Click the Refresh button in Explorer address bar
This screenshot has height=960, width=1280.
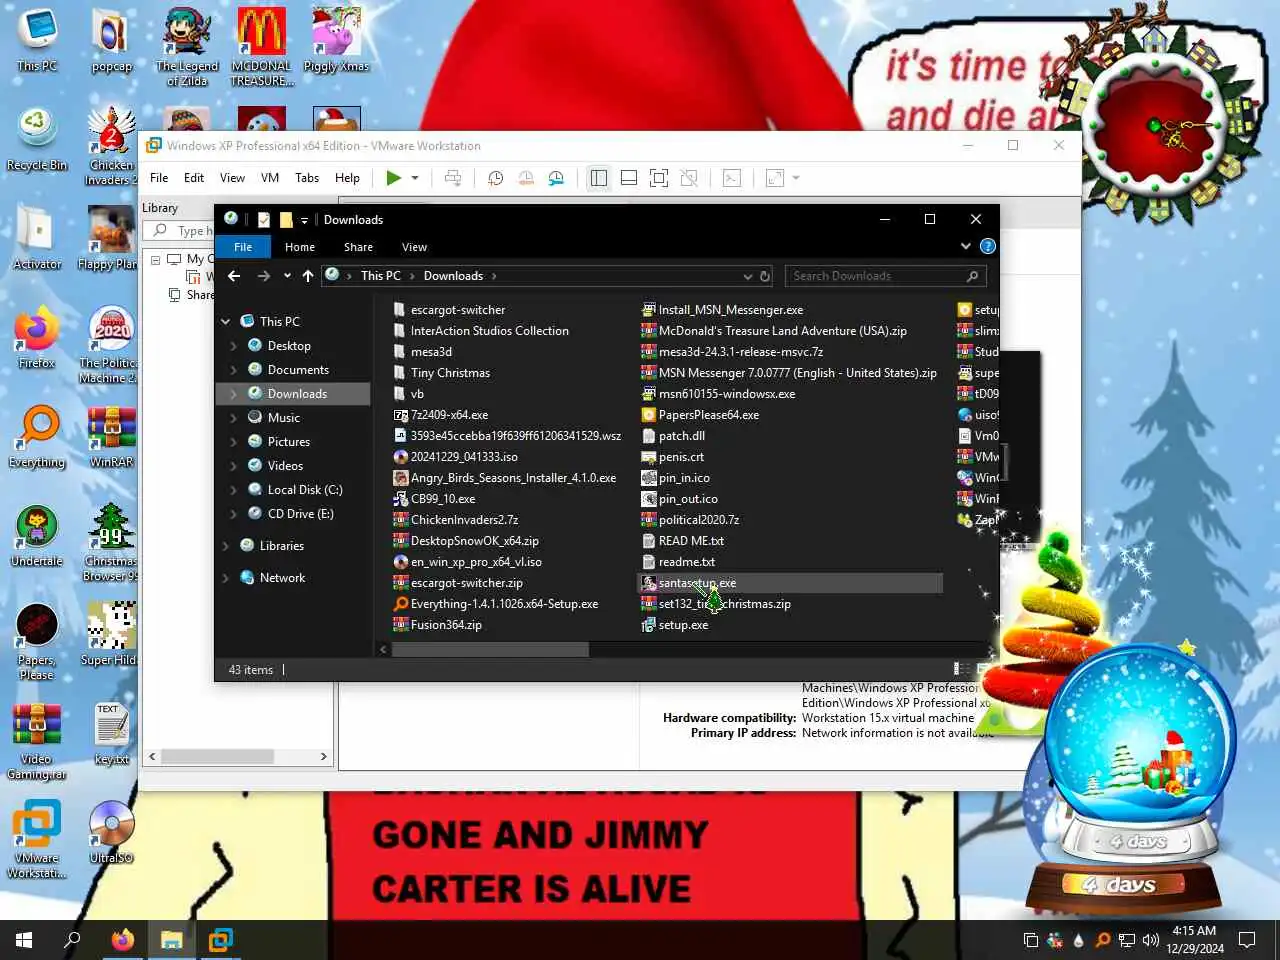coord(765,276)
